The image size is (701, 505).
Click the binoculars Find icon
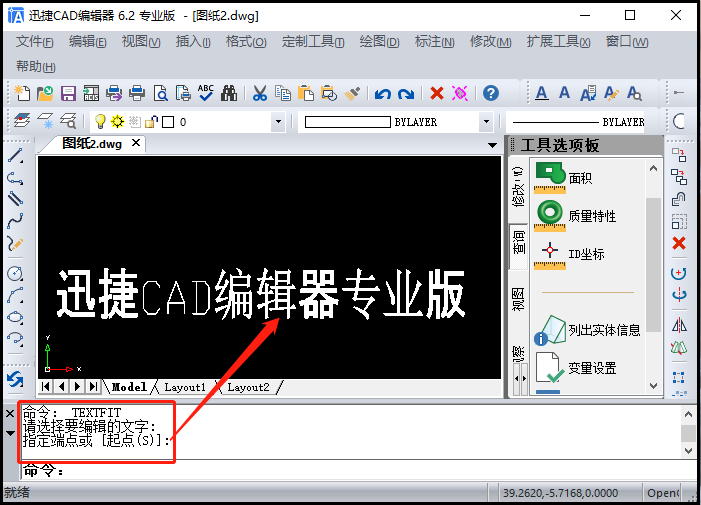(229, 93)
